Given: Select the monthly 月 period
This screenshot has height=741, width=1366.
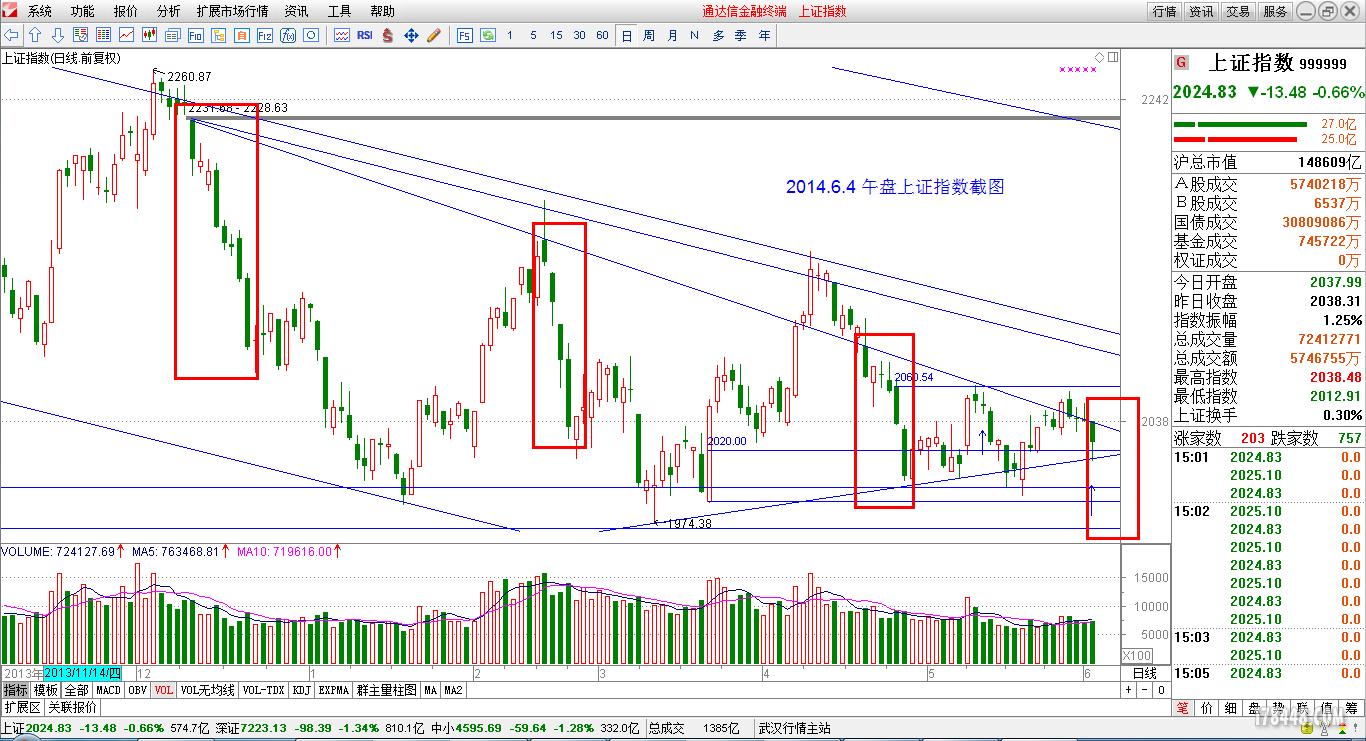Looking at the screenshot, I should coord(672,35).
